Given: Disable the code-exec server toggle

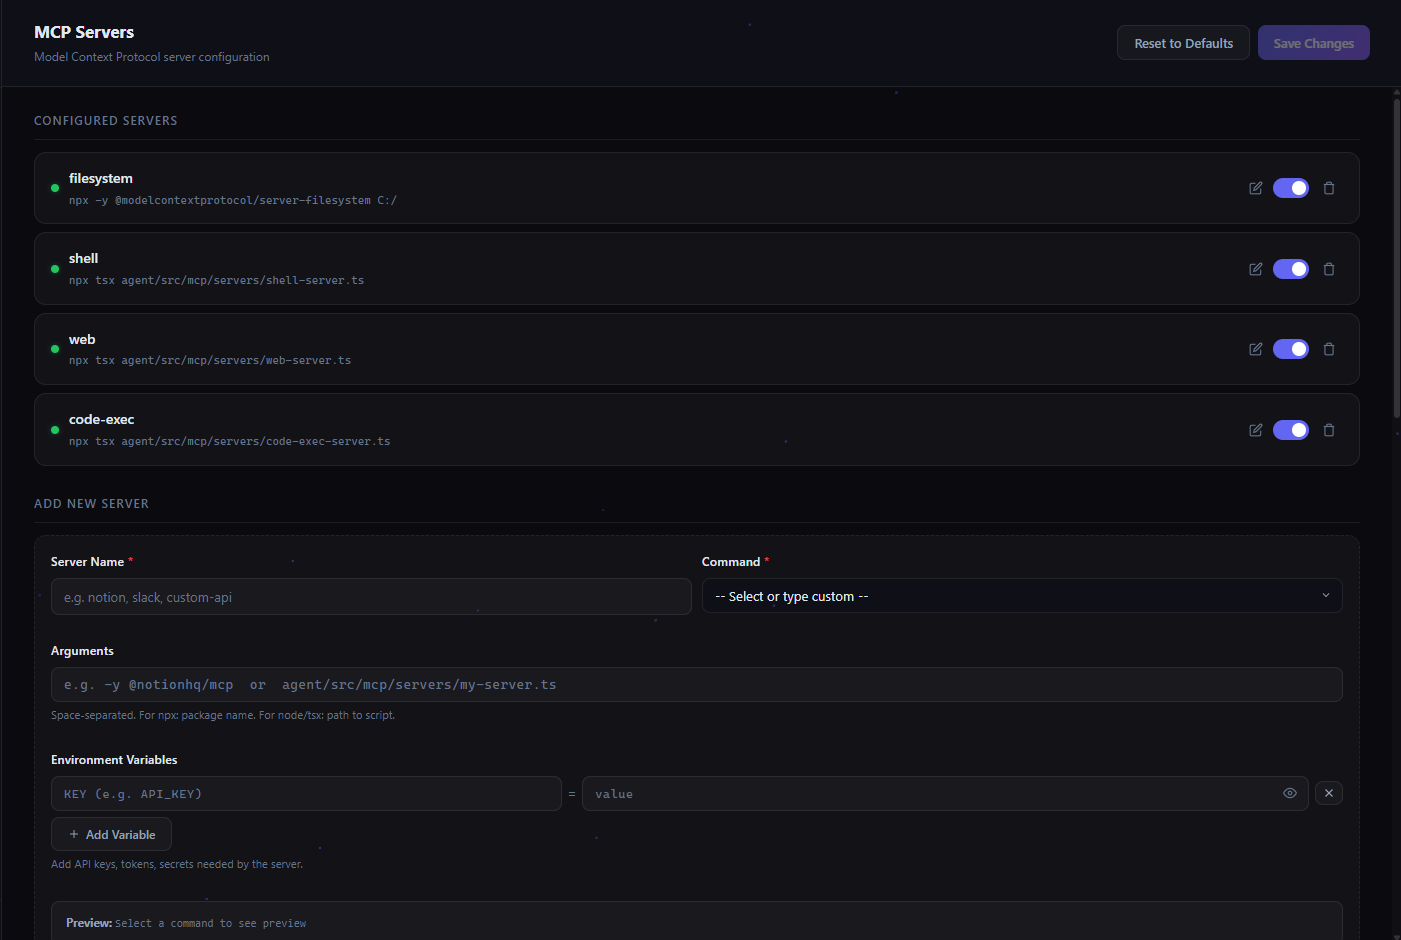Looking at the screenshot, I should point(1291,430).
